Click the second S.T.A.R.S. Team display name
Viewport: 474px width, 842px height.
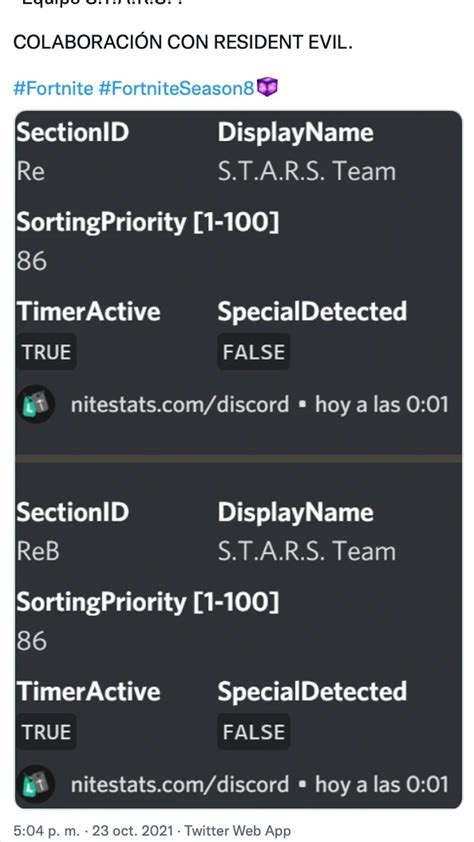point(307,551)
